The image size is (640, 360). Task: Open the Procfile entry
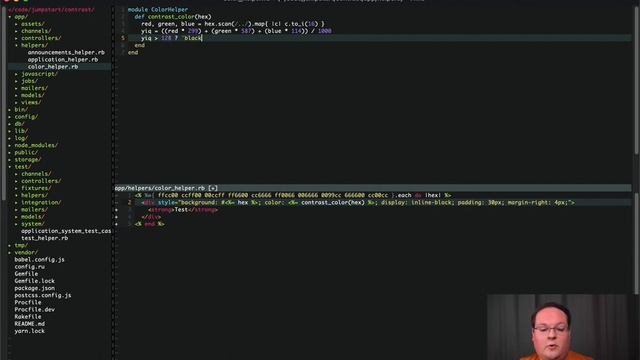pyautogui.click(x=28, y=302)
